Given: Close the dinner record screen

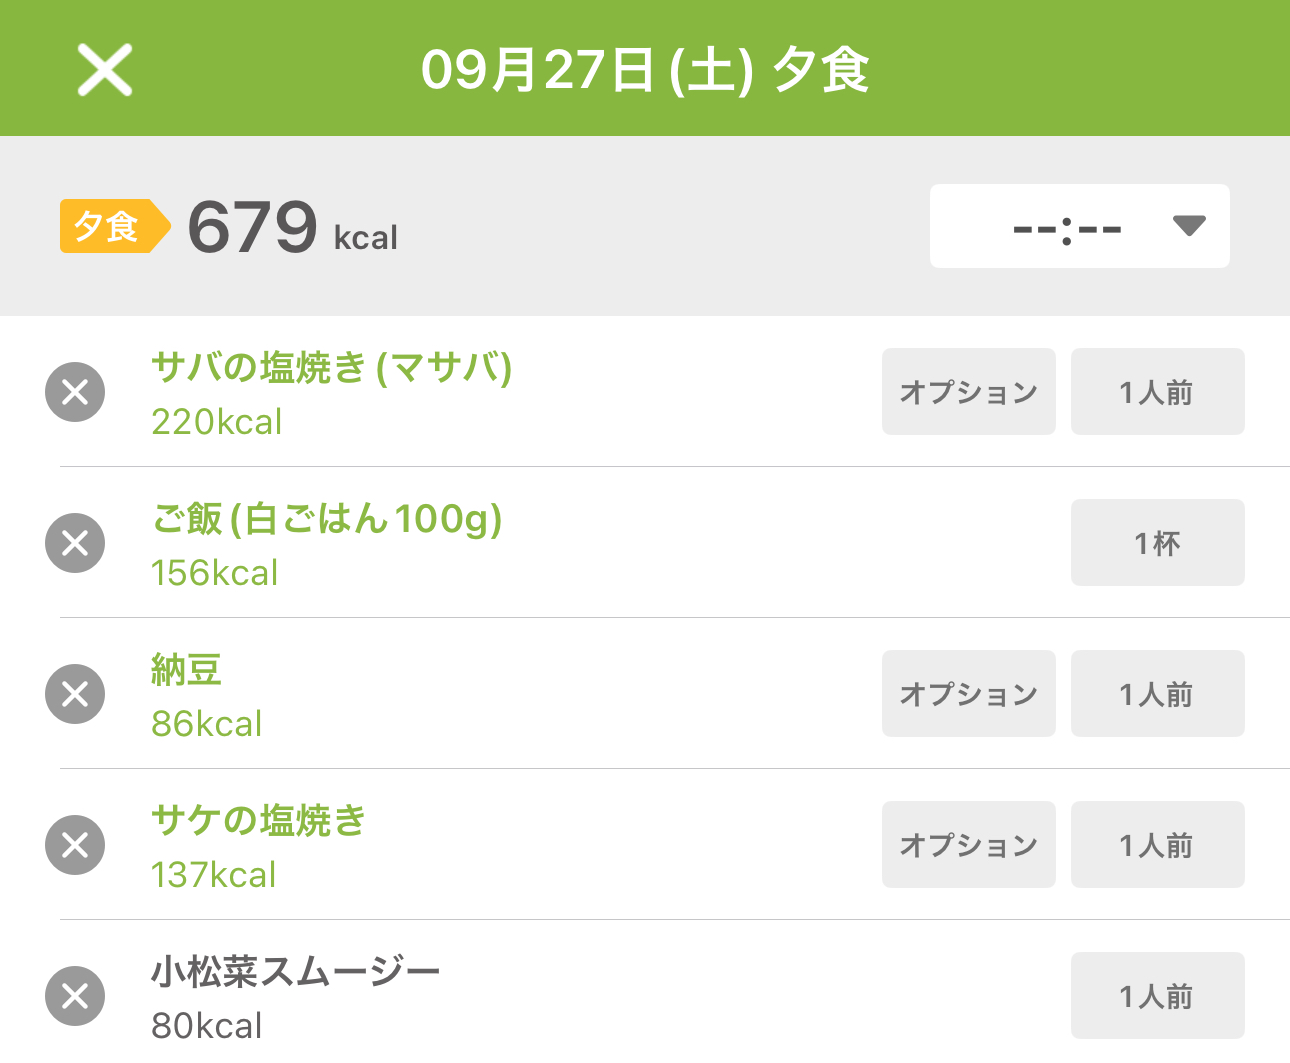Looking at the screenshot, I should coord(105,70).
